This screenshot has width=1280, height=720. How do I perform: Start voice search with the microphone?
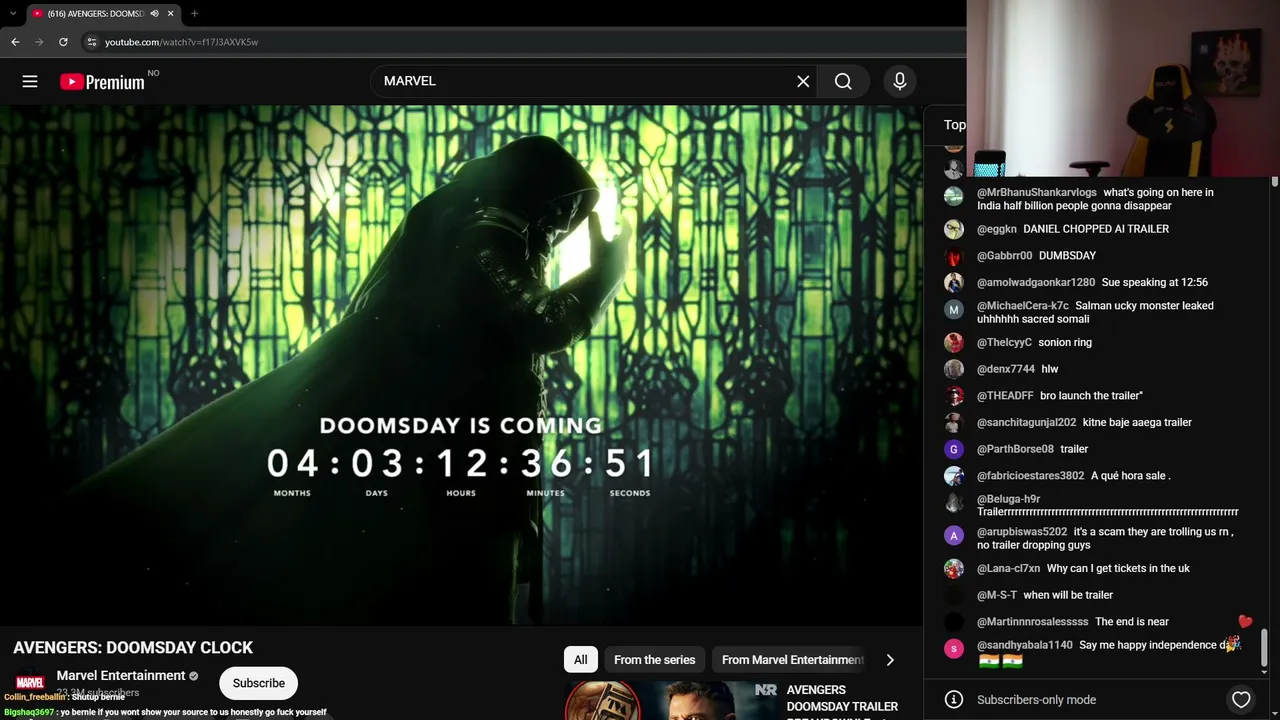tap(900, 81)
